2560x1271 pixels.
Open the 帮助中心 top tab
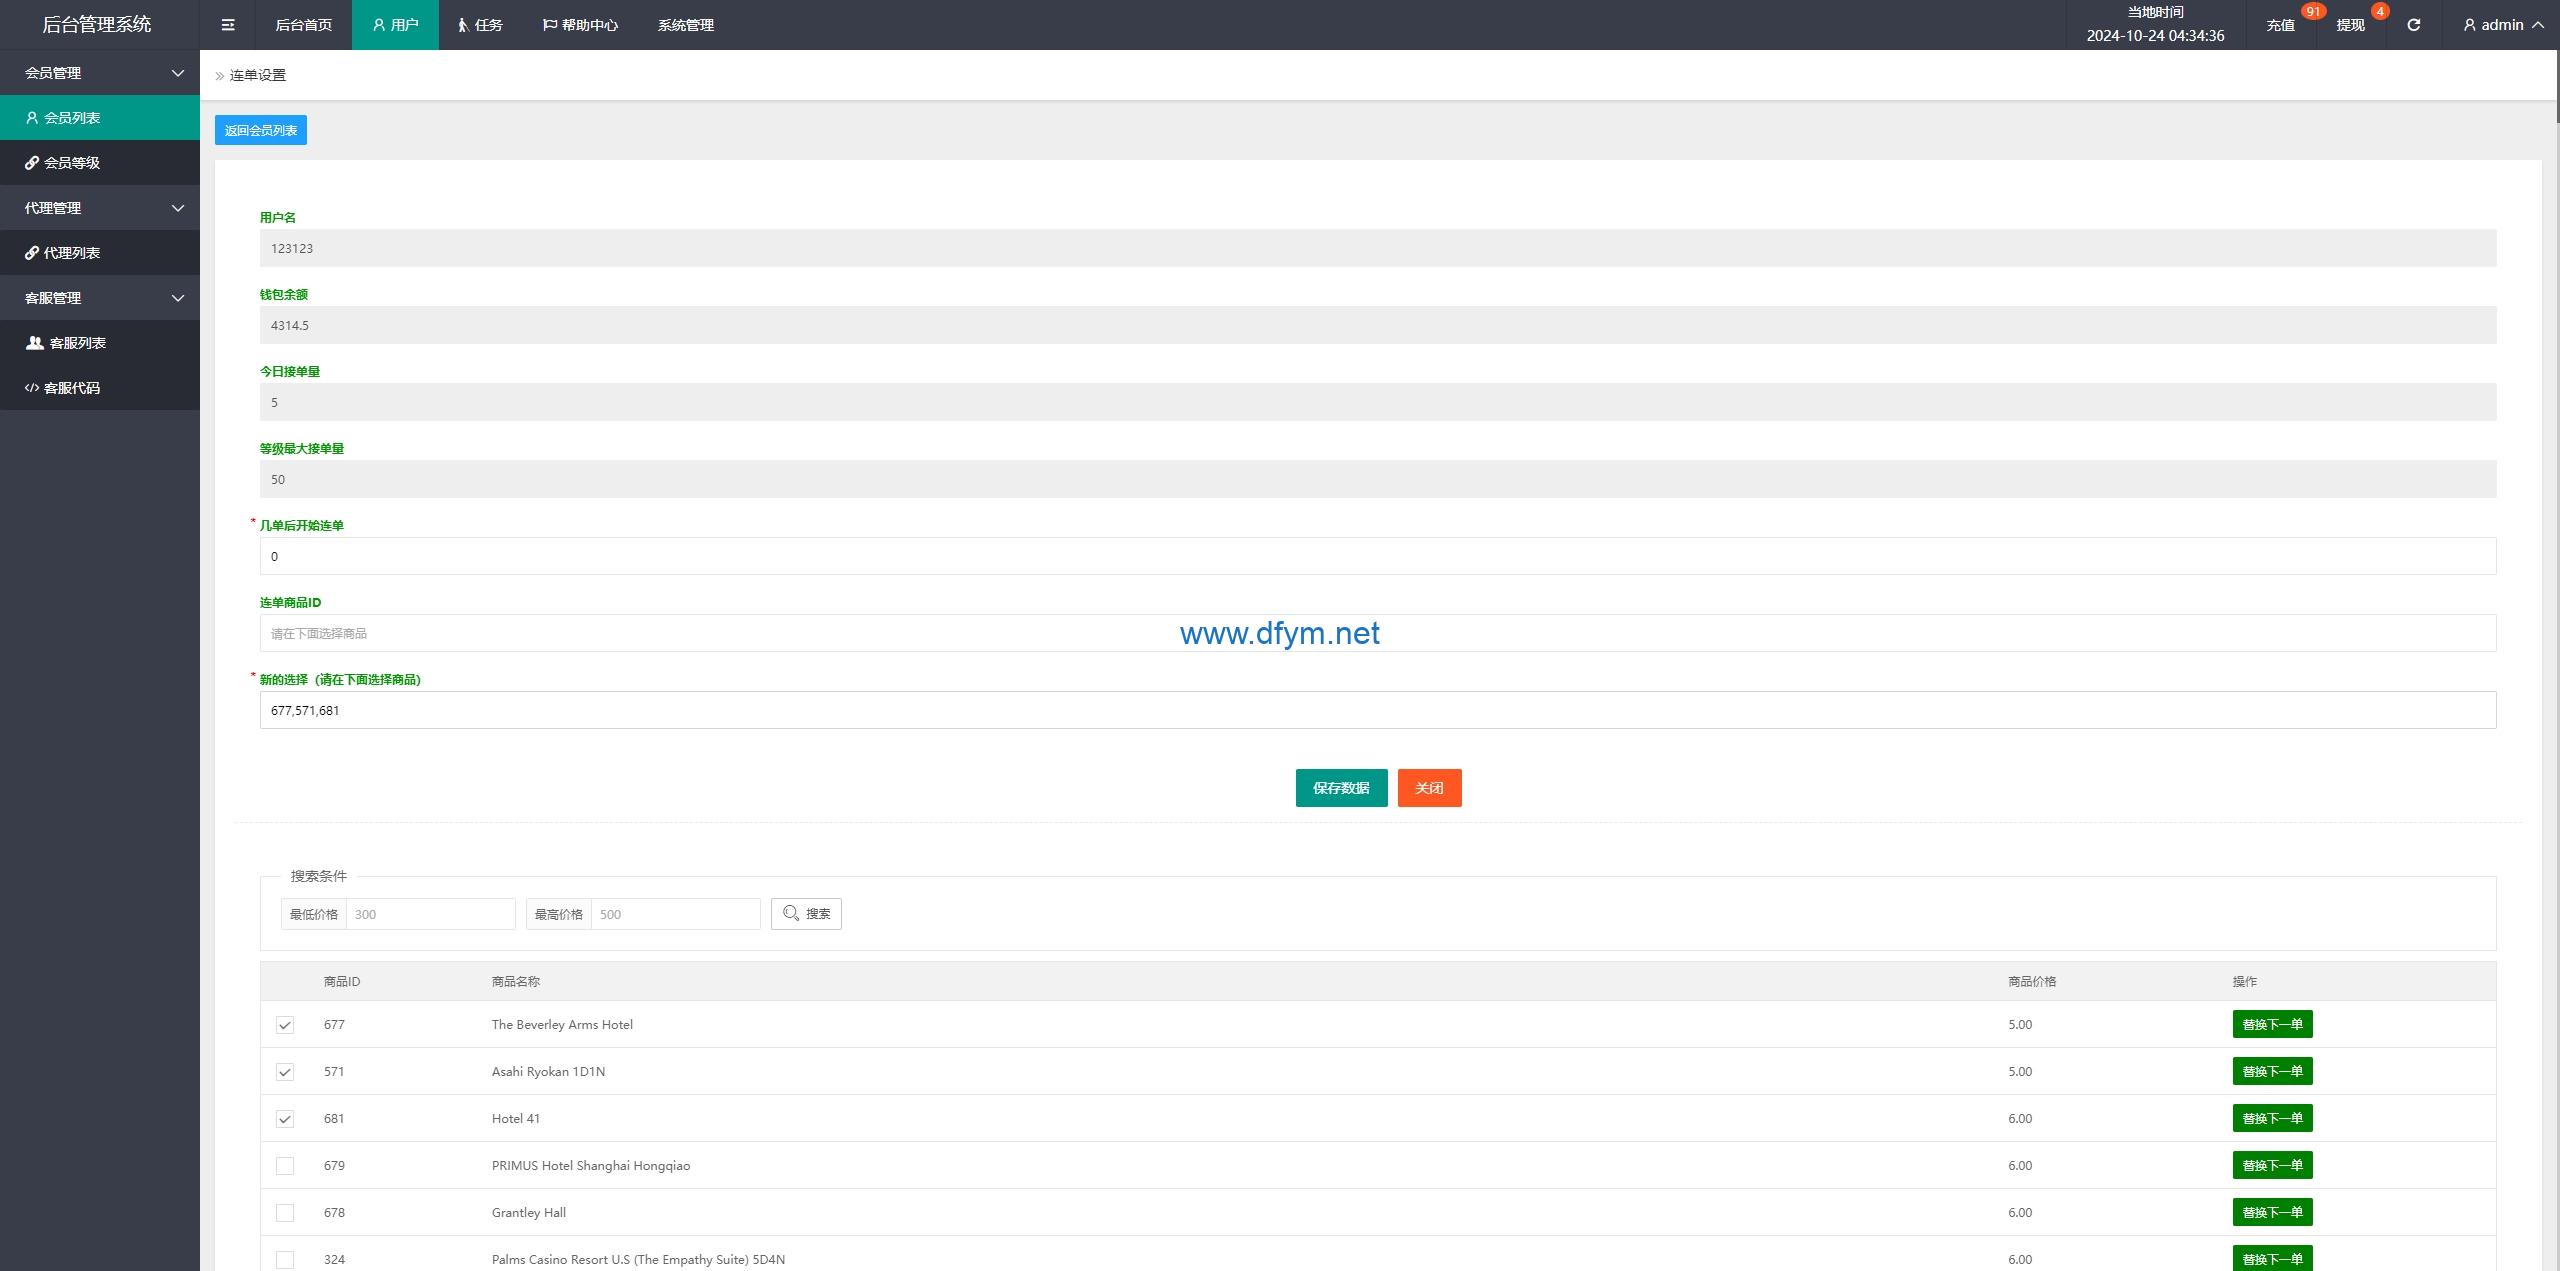click(580, 25)
